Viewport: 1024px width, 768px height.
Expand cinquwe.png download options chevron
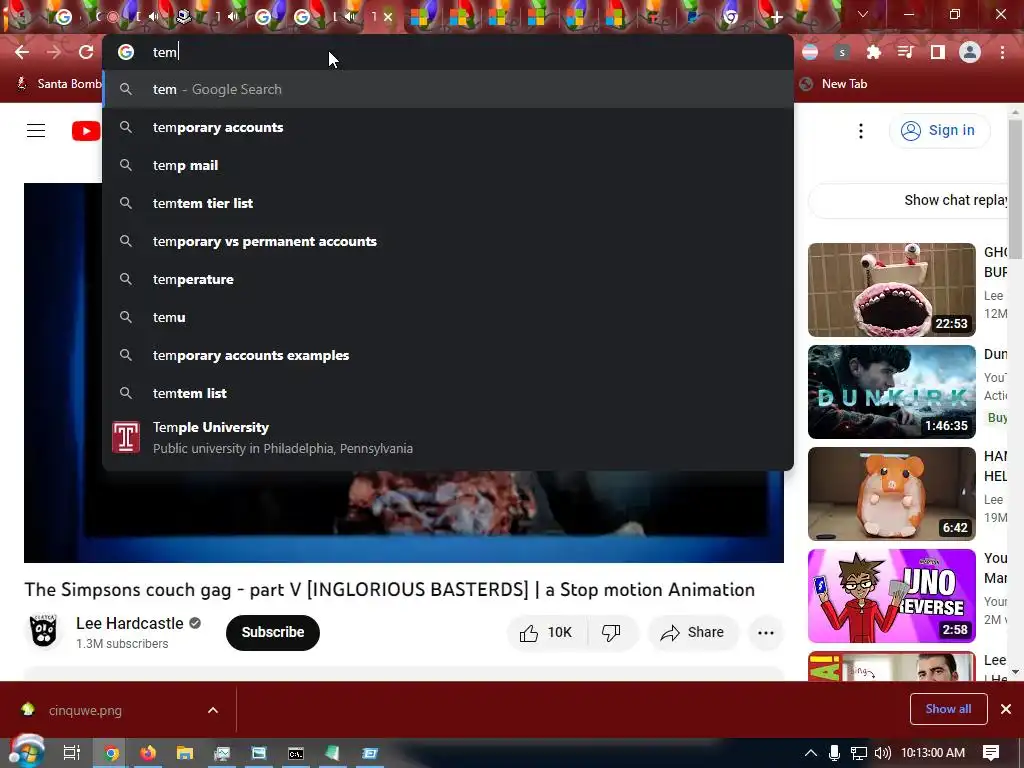pos(213,710)
